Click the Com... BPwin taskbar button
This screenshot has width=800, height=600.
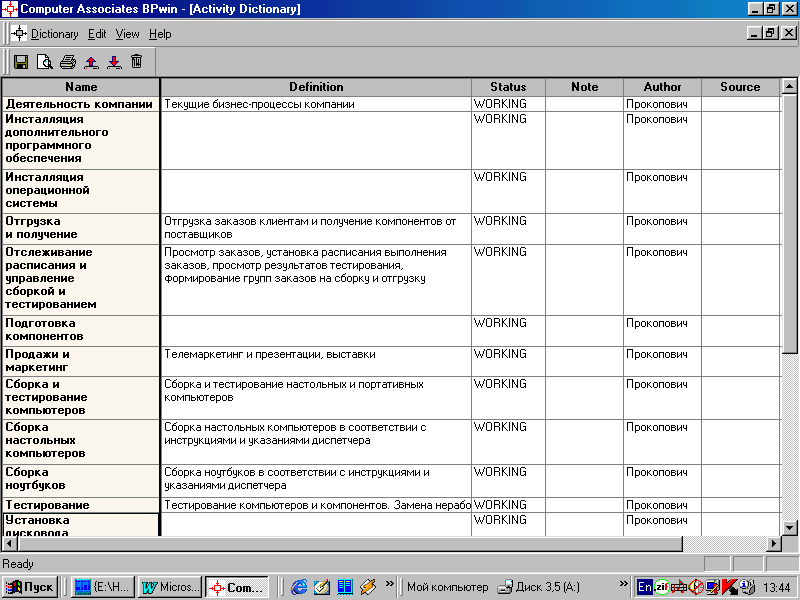(237, 587)
